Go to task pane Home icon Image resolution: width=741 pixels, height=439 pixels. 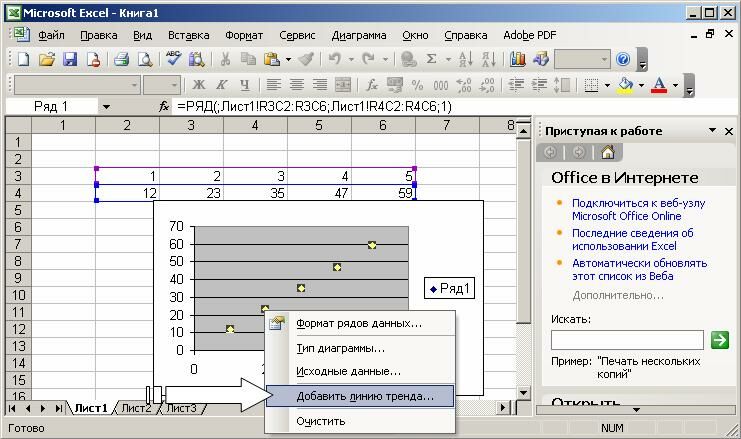tap(608, 152)
